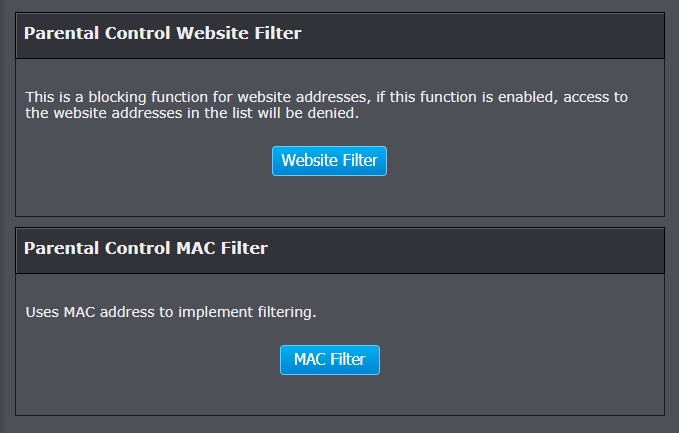
Task: Click the "Uses MAC address" description text
Action: 170,312
